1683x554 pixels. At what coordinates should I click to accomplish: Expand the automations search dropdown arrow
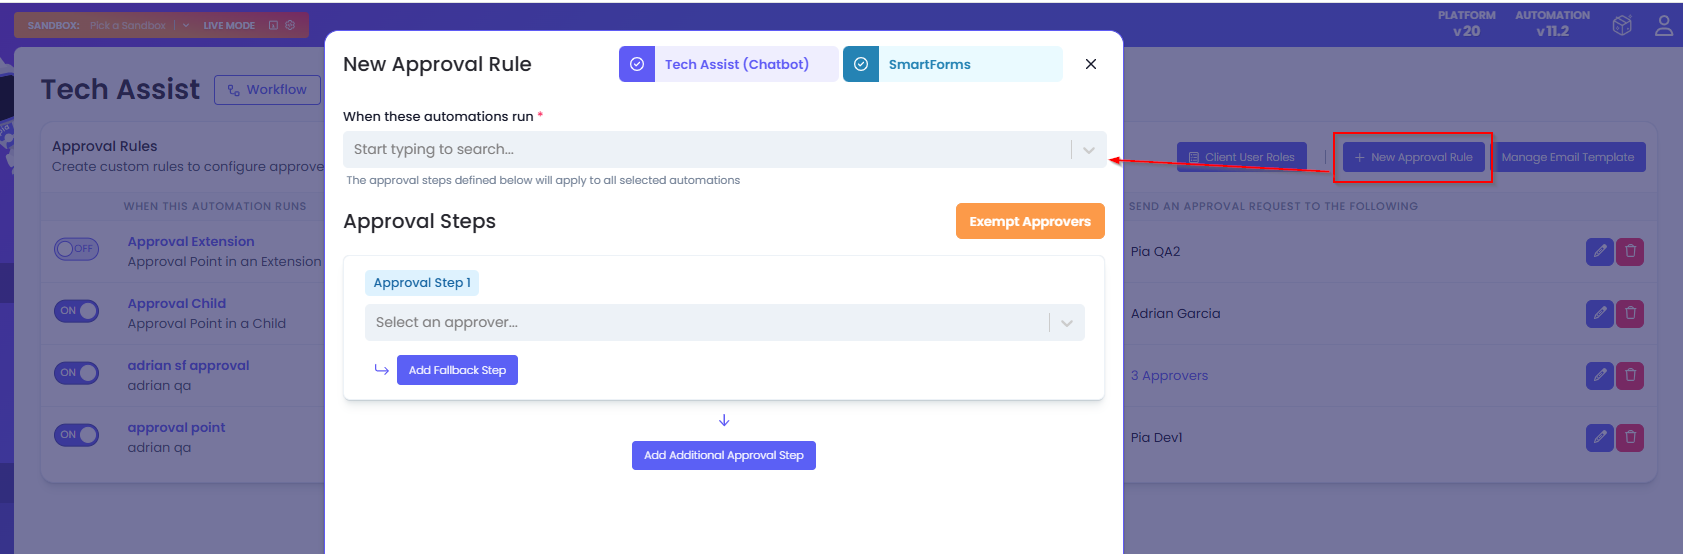click(1088, 150)
